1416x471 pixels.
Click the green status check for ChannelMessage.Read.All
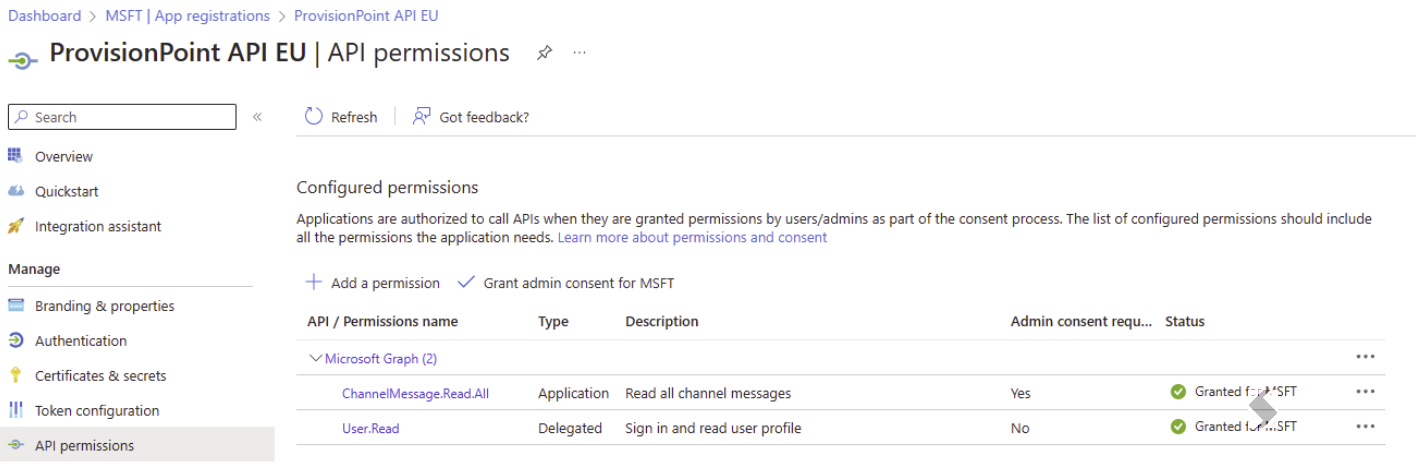[x=1178, y=392]
